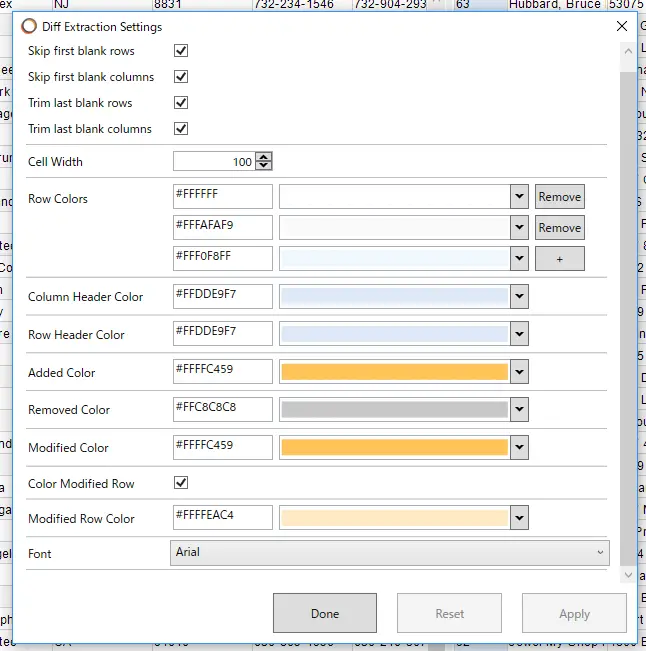The height and width of the screenshot is (651, 646).
Task: Edit Row Header Color hex field
Action: tap(223, 333)
